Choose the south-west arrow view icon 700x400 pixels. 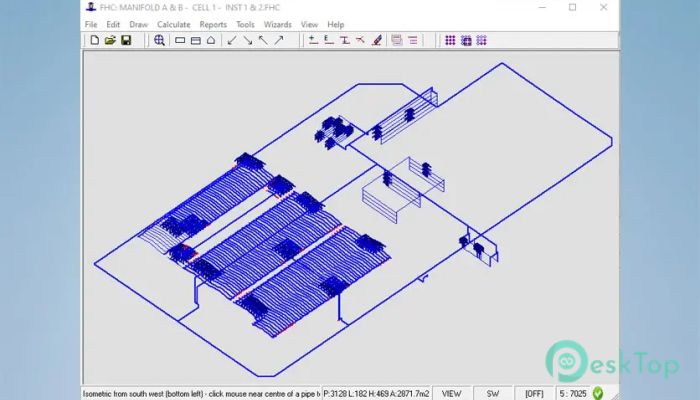pyautogui.click(x=232, y=41)
